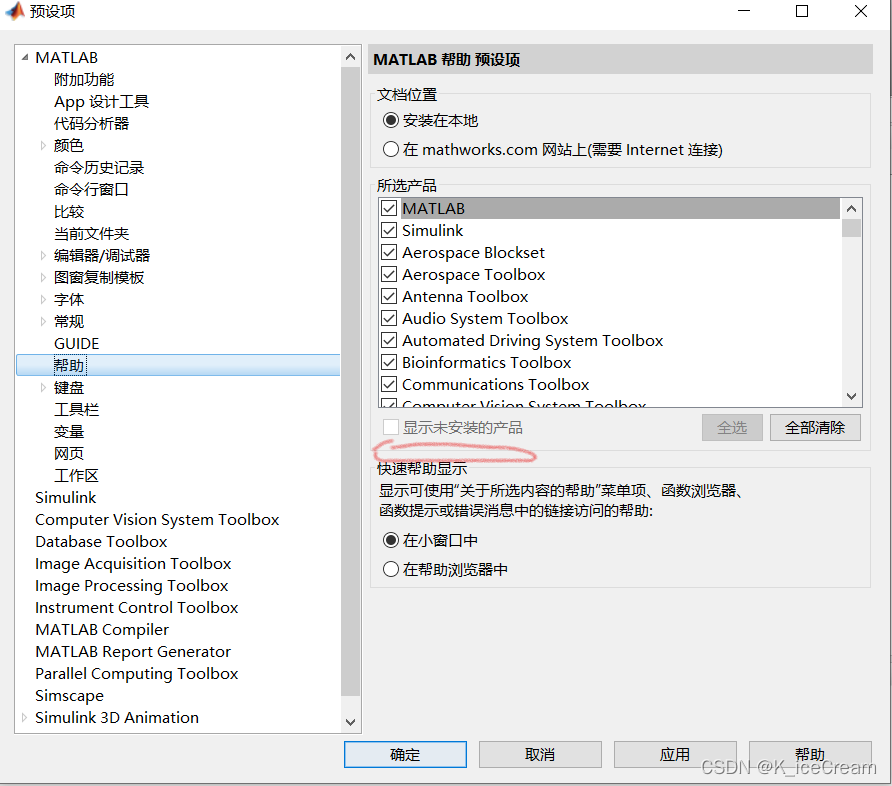
Task: Click tree panel scroll-down arrow
Action: tap(350, 722)
